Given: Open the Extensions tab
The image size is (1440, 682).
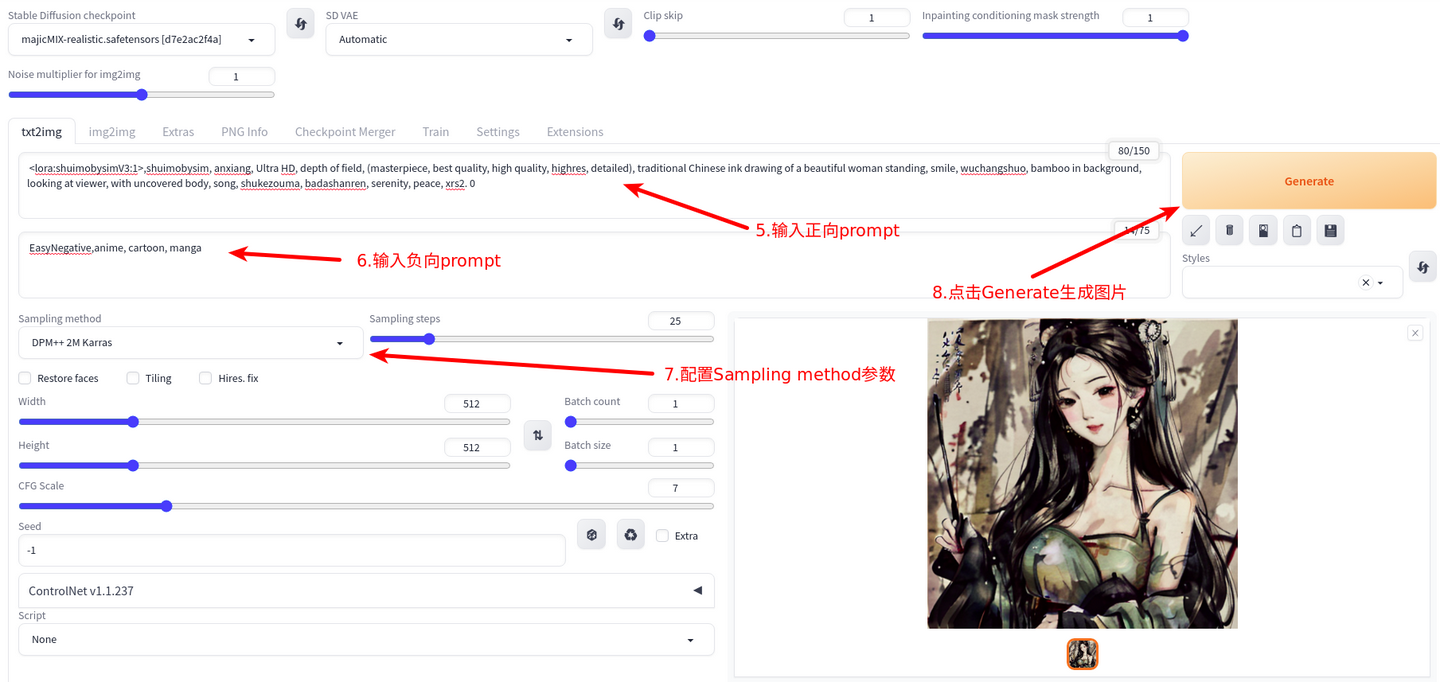Looking at the screenshot, I should 575,132.
